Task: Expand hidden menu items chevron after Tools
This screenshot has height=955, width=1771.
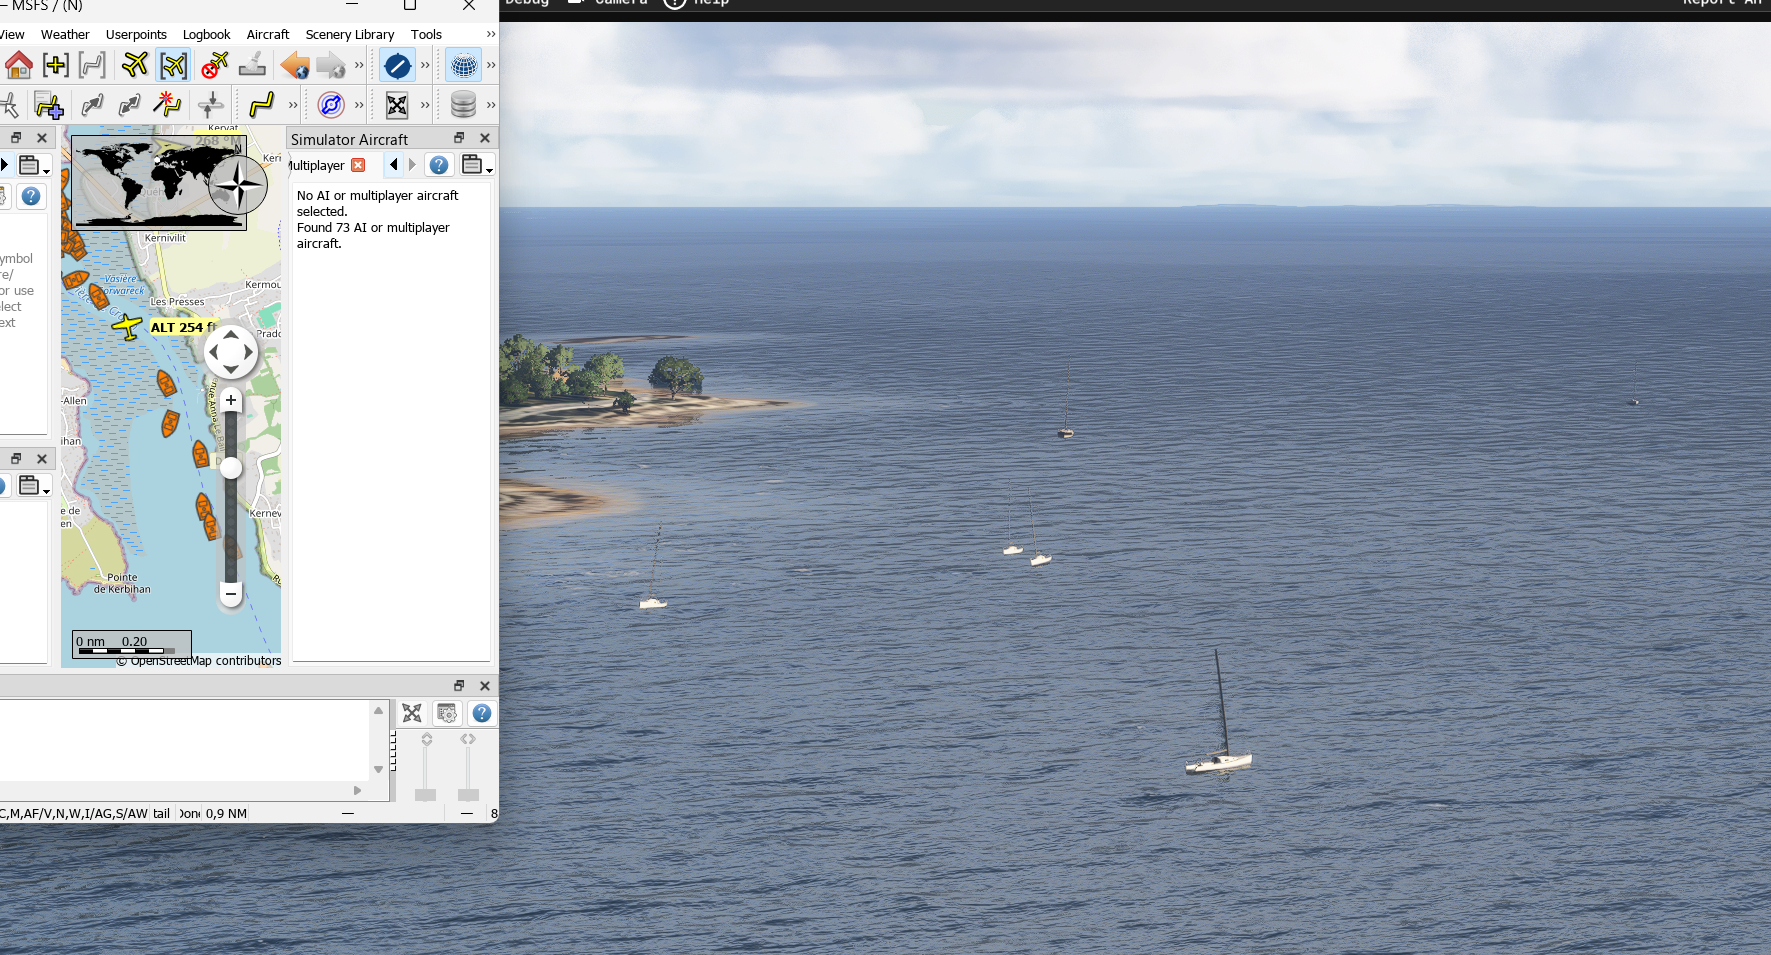Action: point(490,34)
